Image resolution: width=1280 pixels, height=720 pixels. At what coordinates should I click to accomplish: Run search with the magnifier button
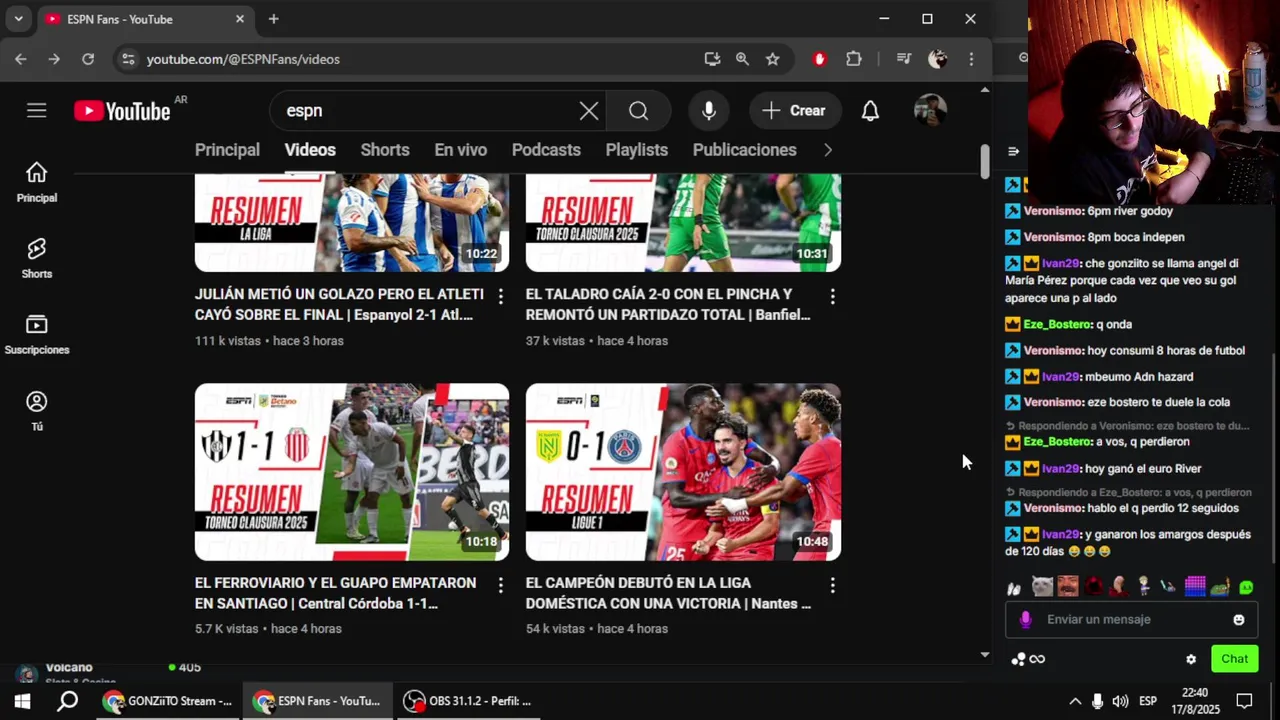pos(638,111)
